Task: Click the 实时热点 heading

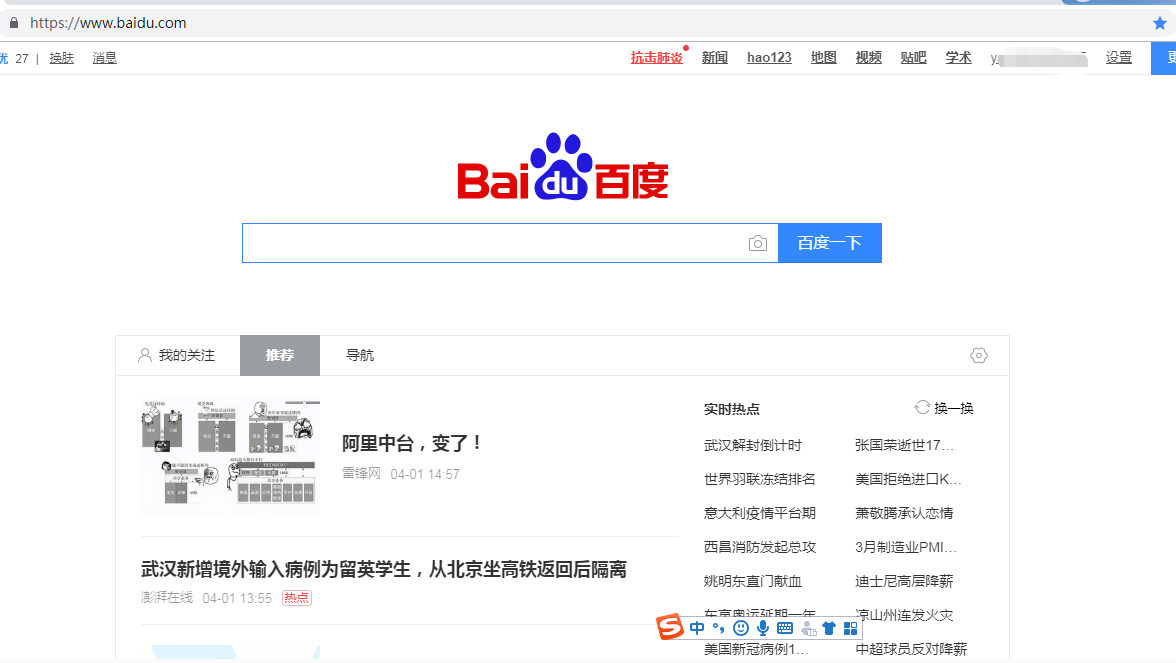Action: coord(732,409)
